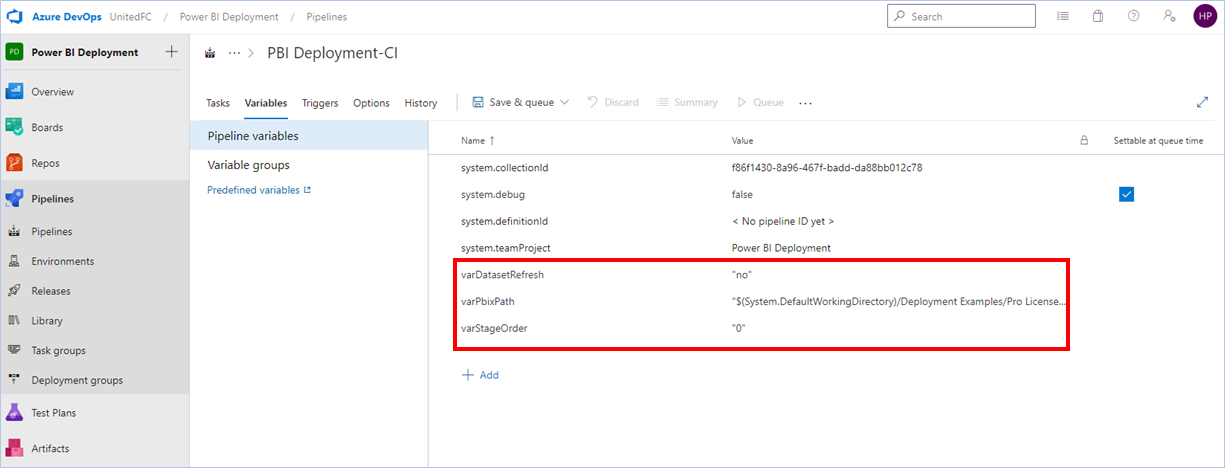Click the Azure DevOps logo icon
1225x468 pixels.
(x=15, y=16)
